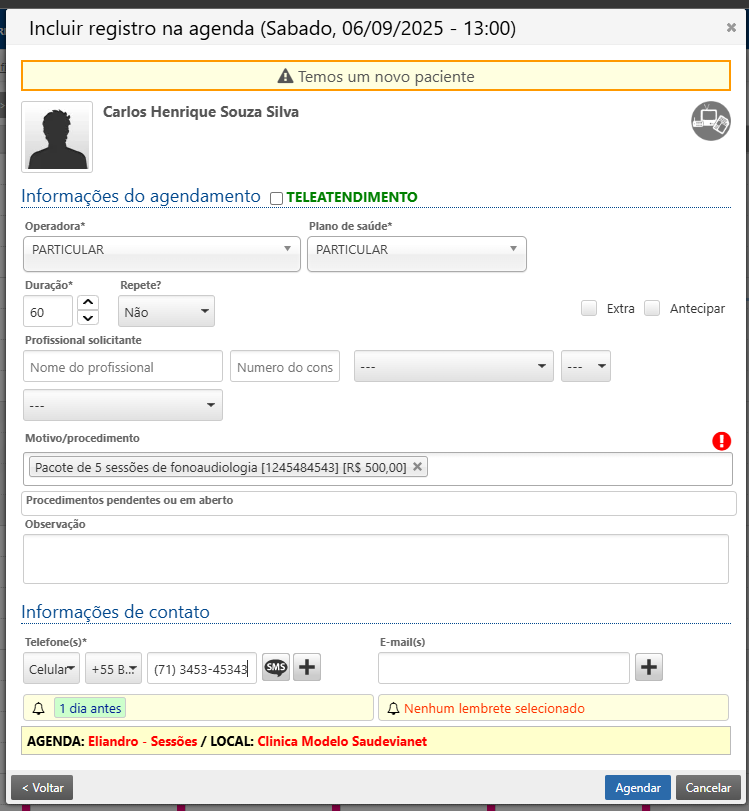Check the Antecipar checkbox
The height and width of the screenshot is (811, 749).
(x=652, y=308)
